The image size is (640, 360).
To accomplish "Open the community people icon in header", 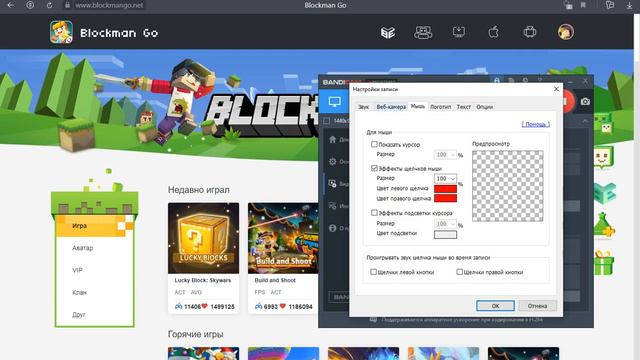I will [423, 32].
